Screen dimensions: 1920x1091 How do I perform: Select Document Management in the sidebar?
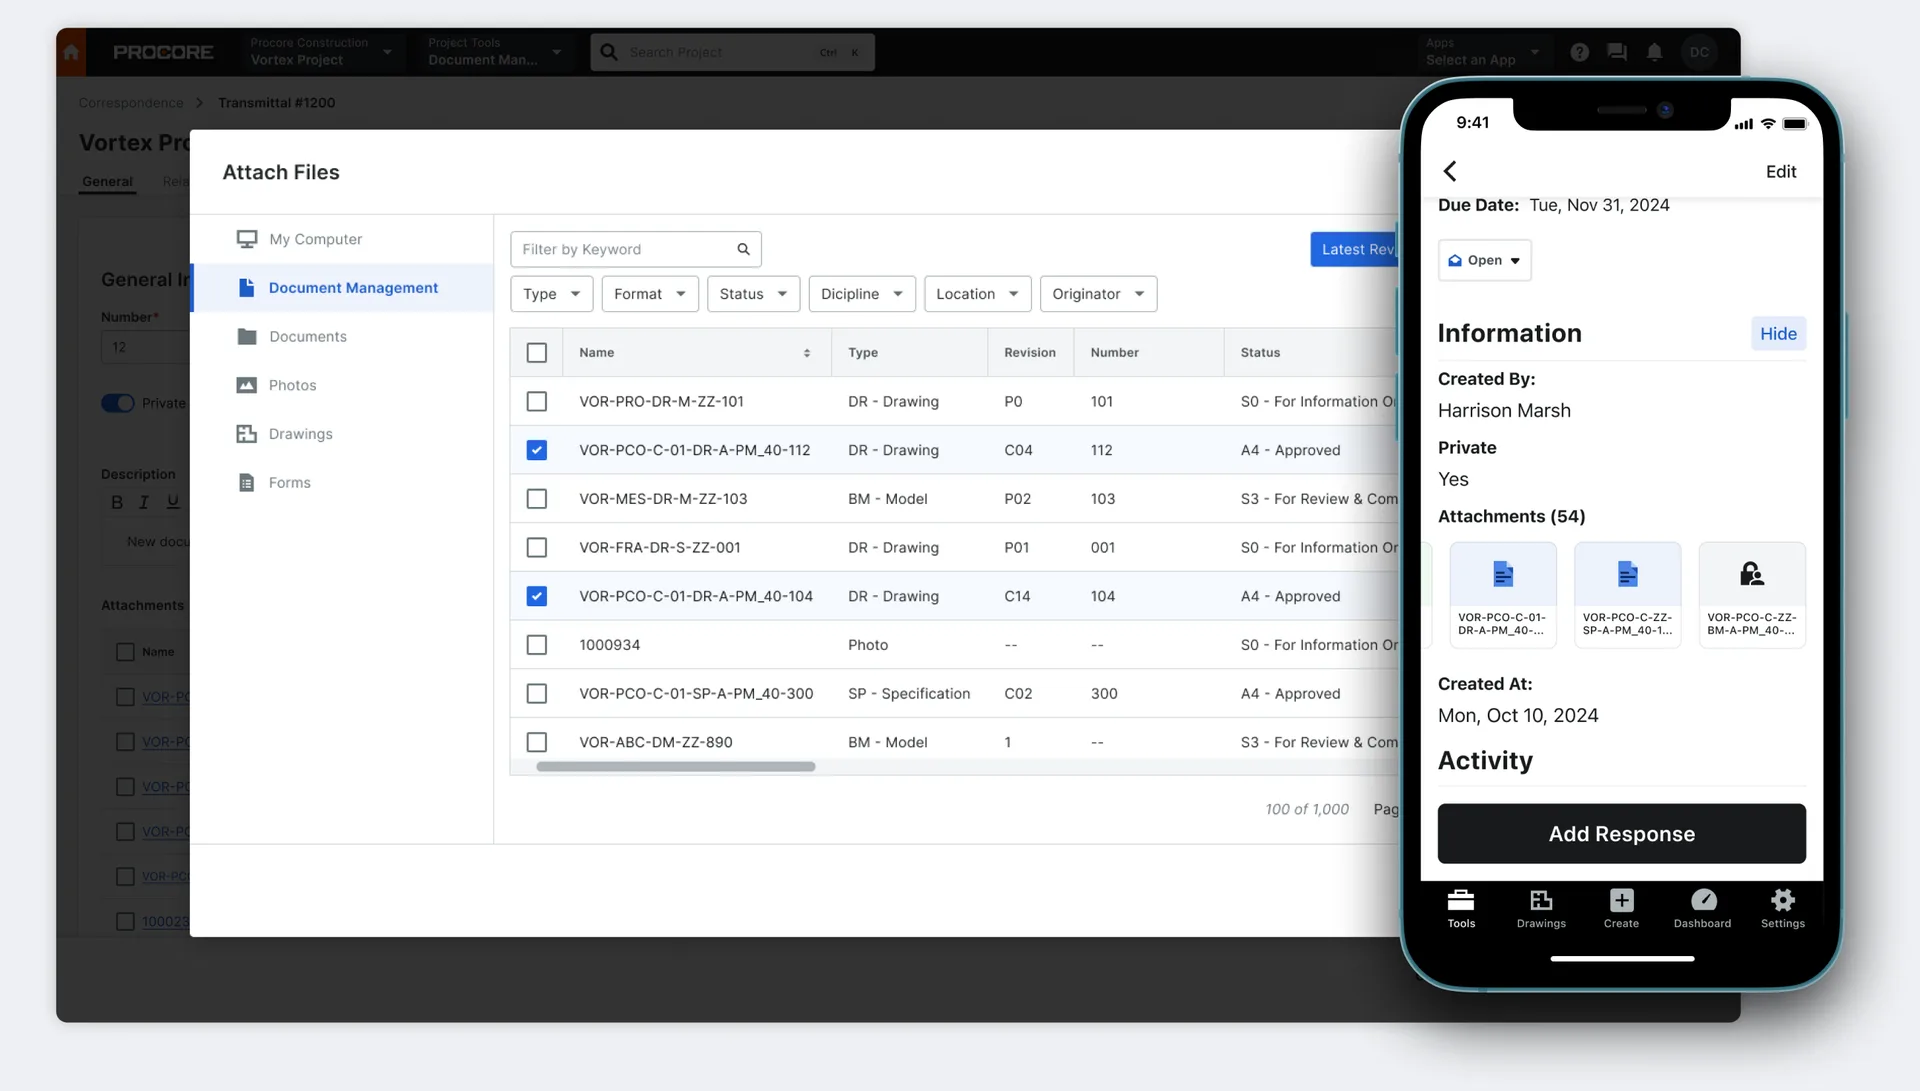click(342, 288)
